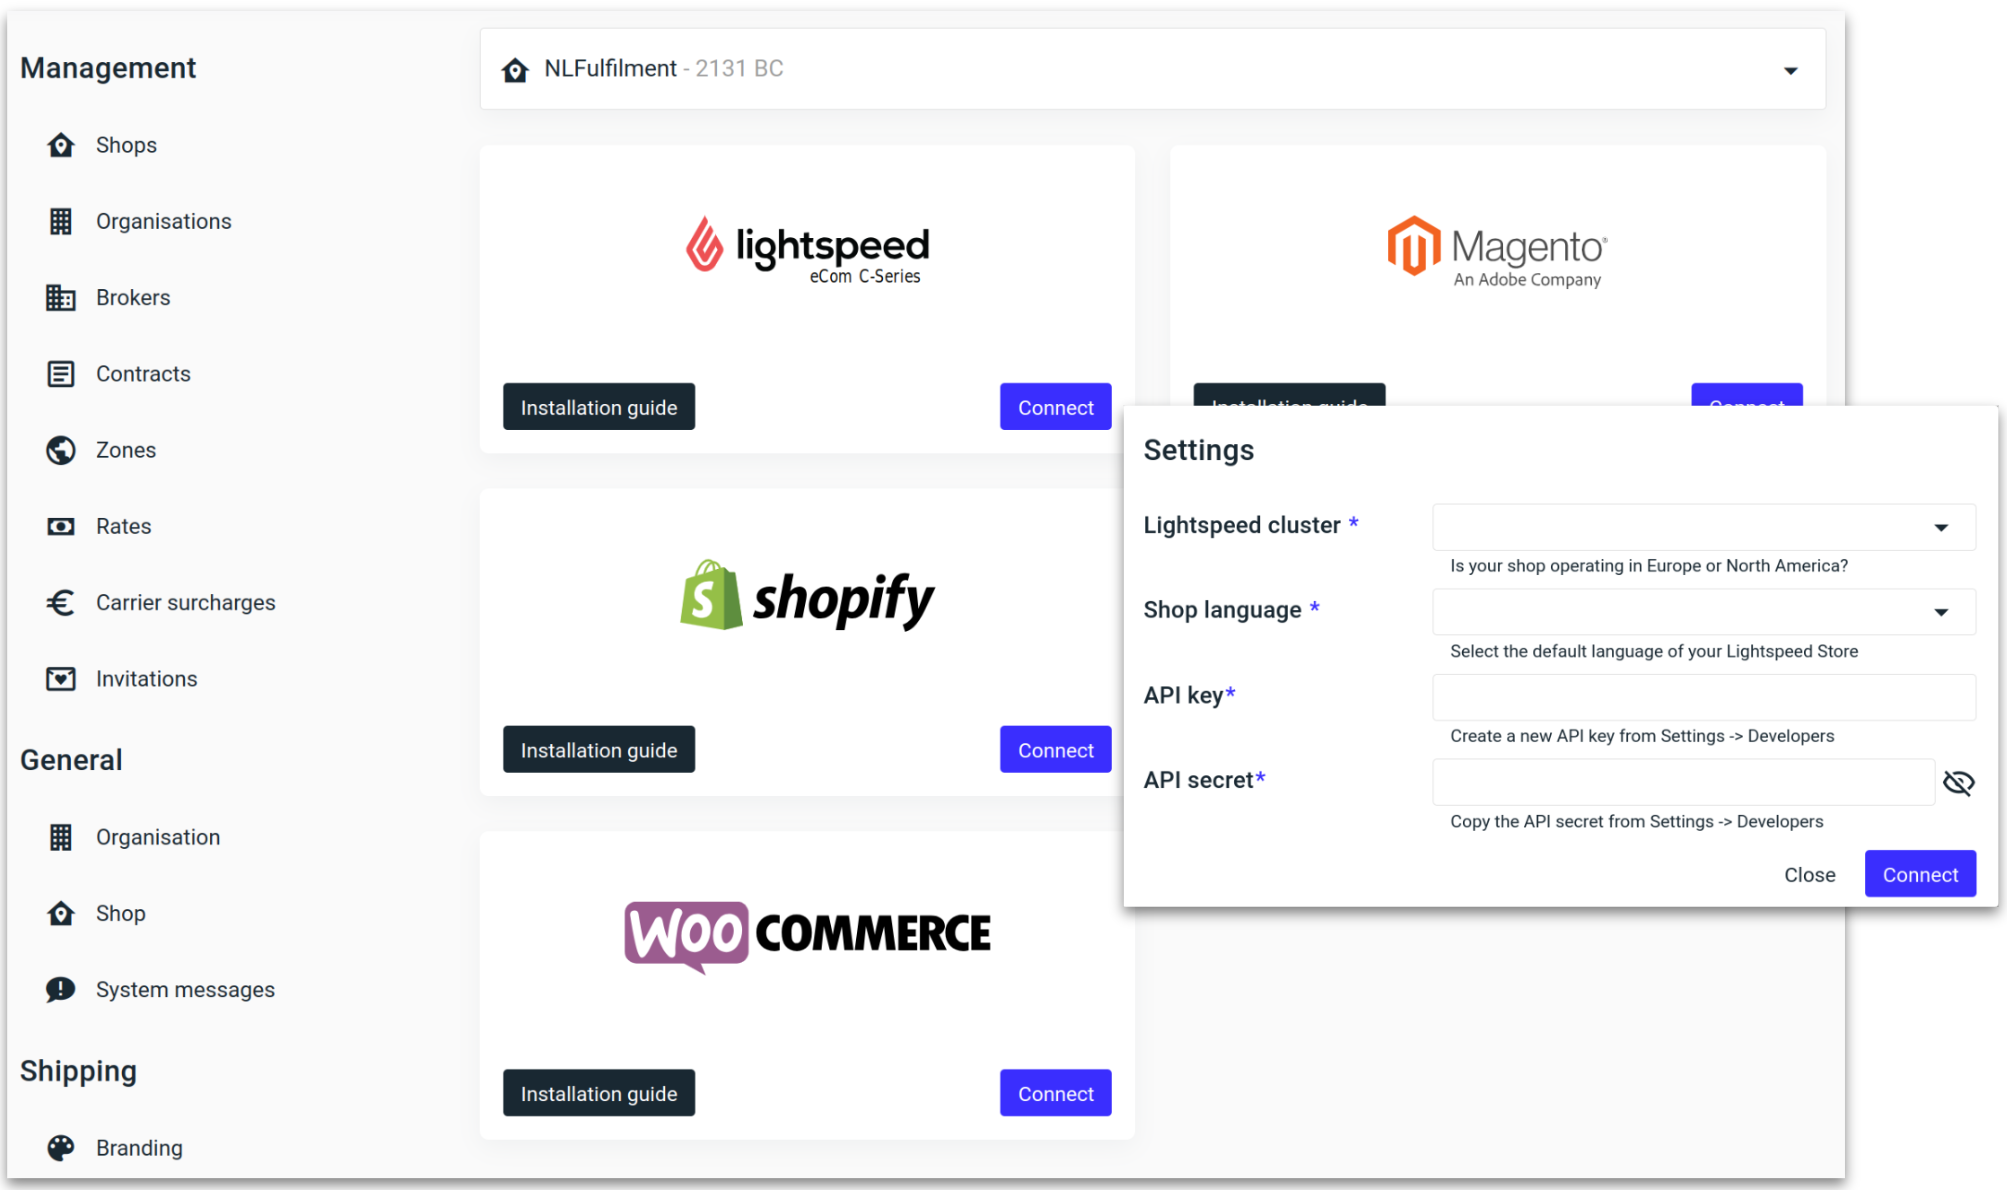Click the Shops house icon in the sidebar

click(x=61, y=146)
